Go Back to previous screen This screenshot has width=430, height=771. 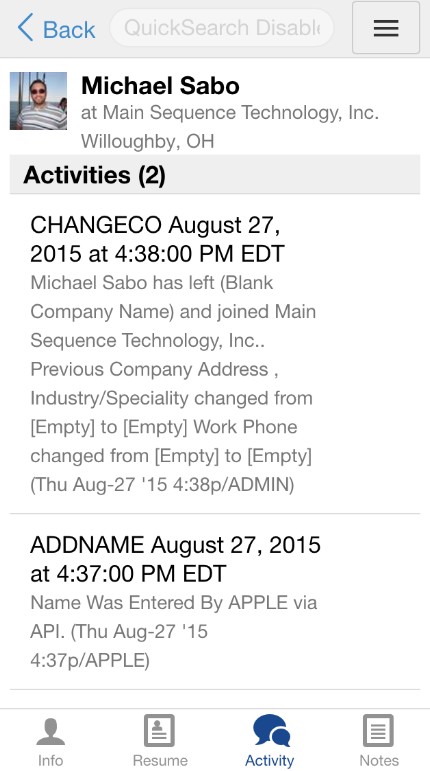tap(56, 28)
